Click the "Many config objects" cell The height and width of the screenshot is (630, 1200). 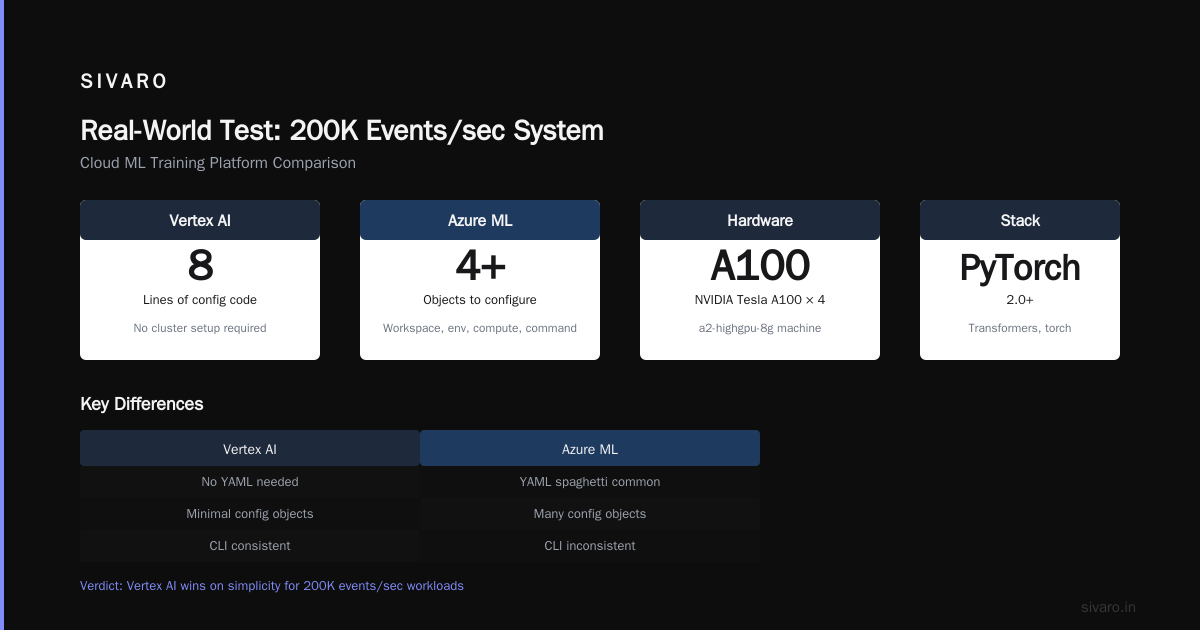tap(590, 514)
